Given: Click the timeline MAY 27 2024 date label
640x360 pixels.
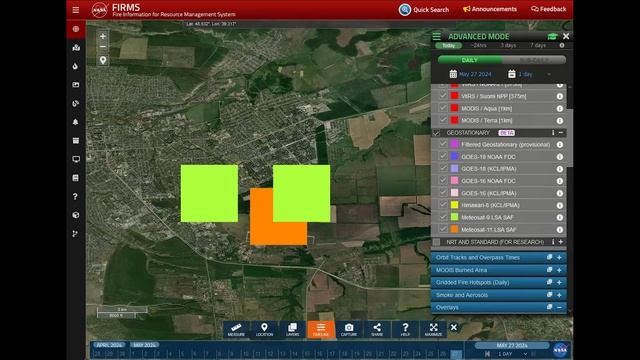Looking at the screenshot, I should pyautogui.click(x=512, y=345).
